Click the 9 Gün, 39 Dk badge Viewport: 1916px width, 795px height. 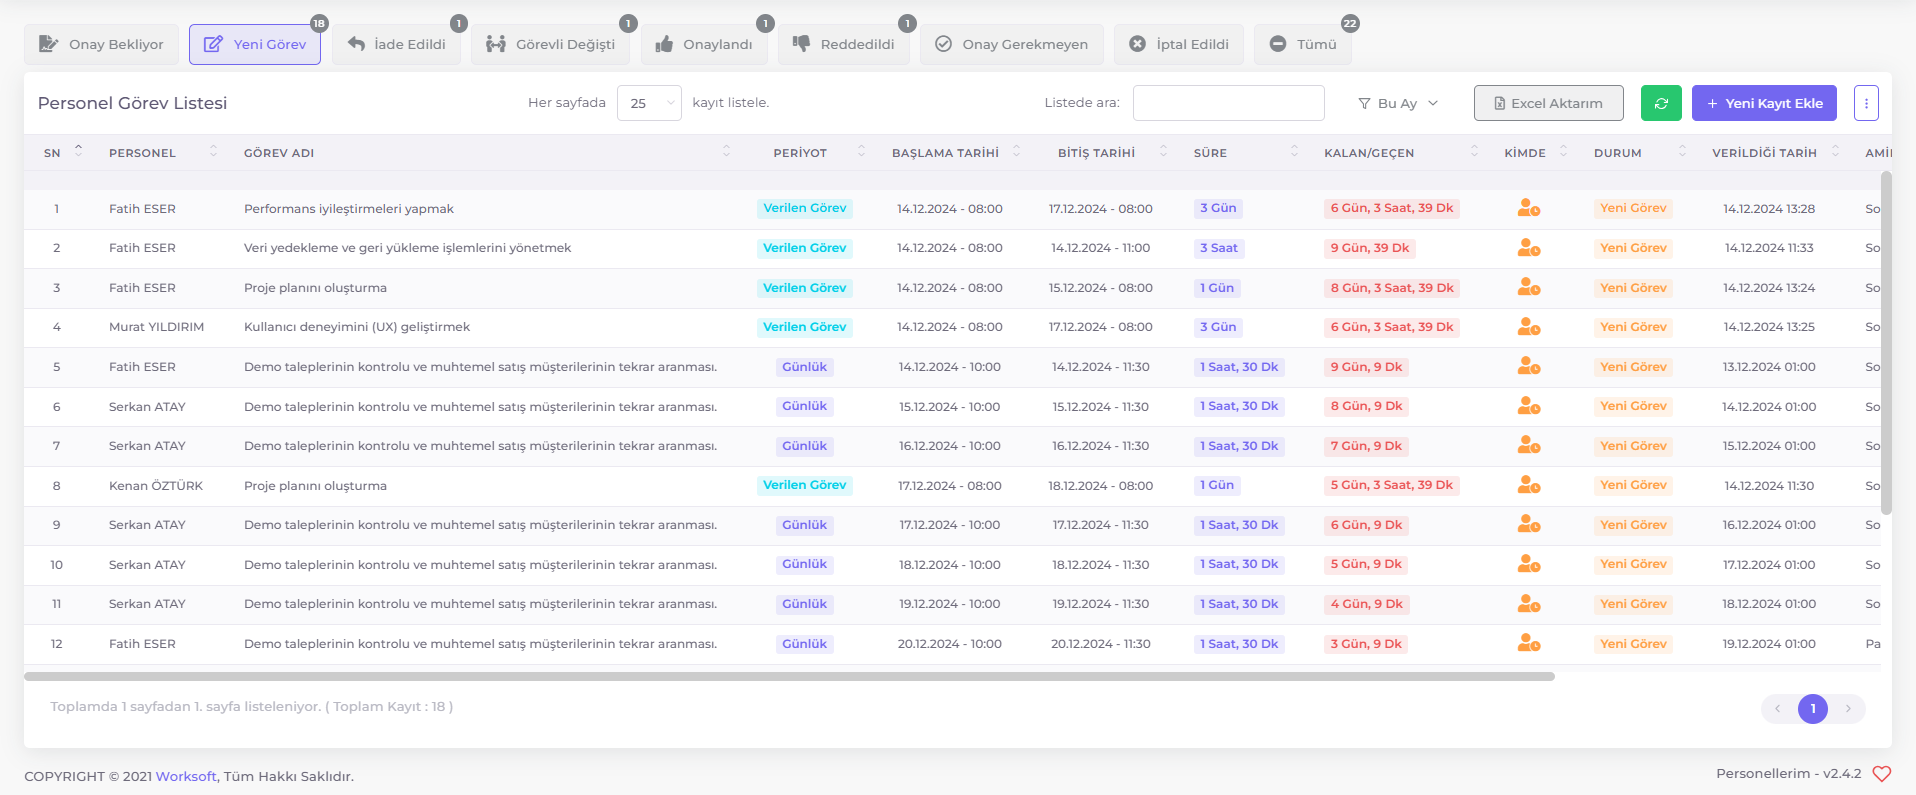[x=1369, y=248]
